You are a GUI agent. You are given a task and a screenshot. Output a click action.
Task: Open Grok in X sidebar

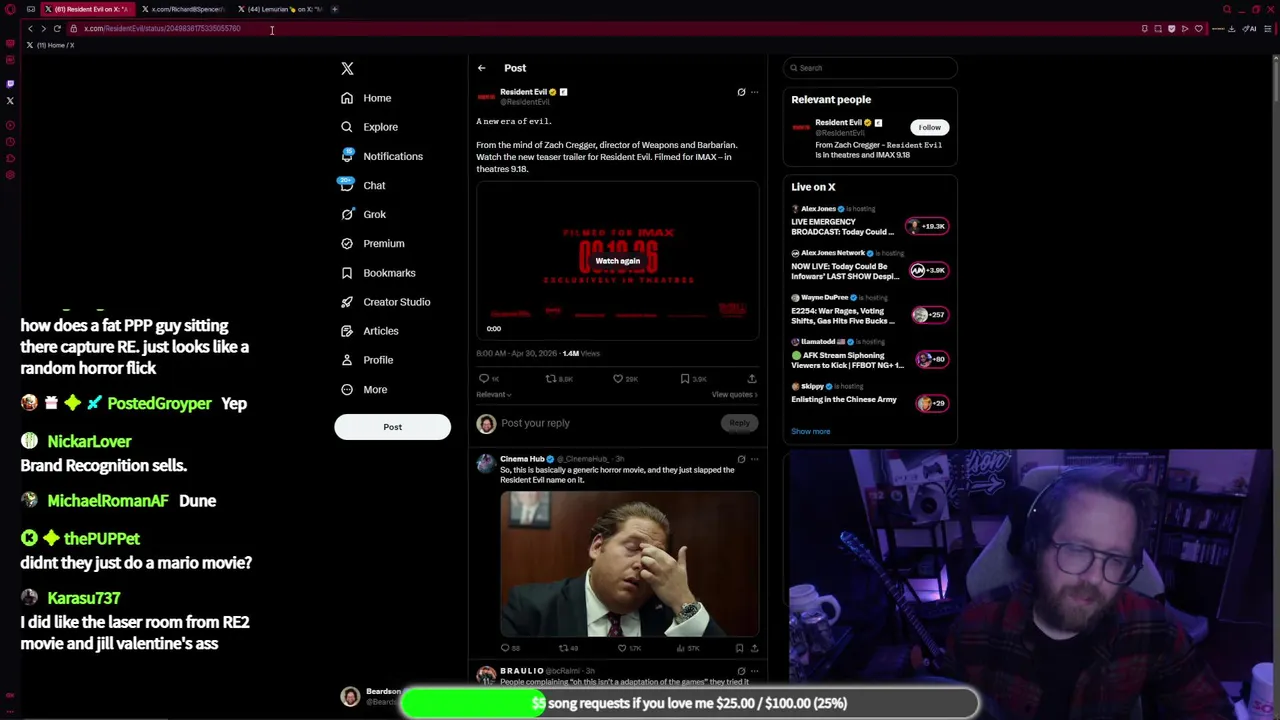[x=363, y=214]
